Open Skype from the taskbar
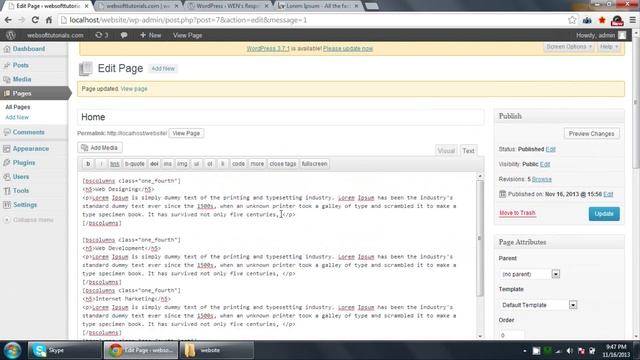The height and width of the screenshot is (360, 640). 64,350
